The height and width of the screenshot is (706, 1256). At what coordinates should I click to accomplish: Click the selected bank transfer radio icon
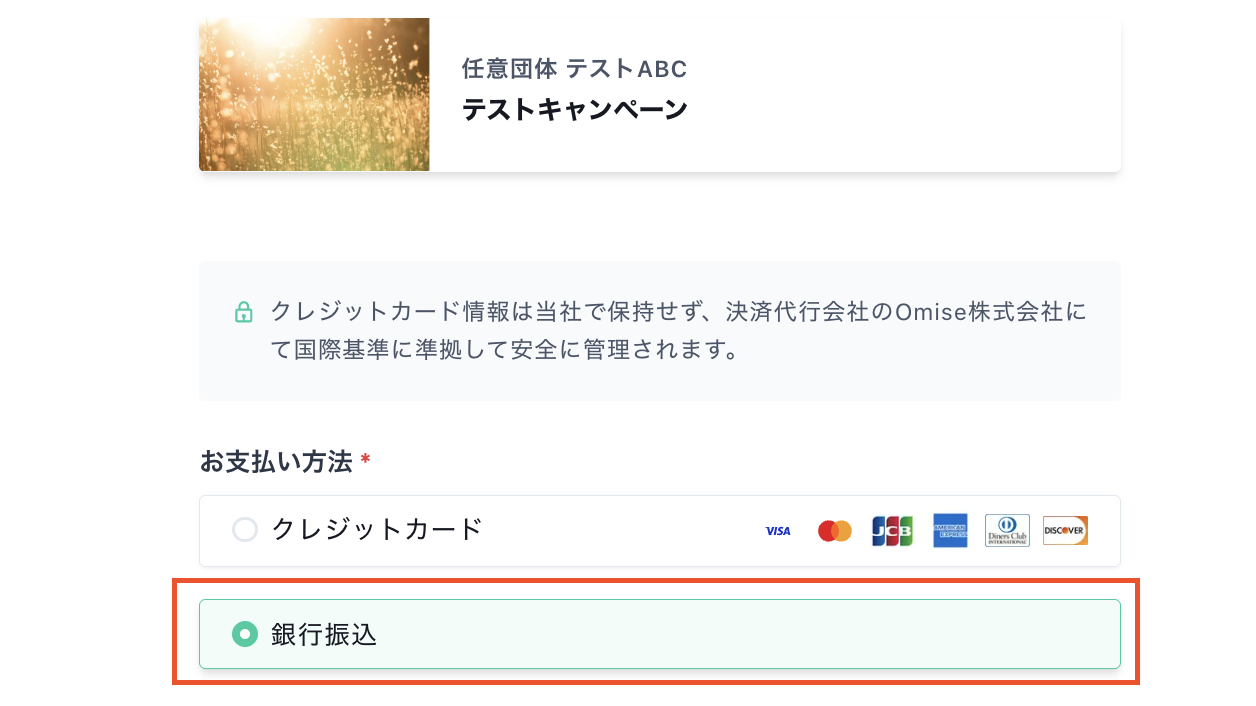tap(244, 634)
